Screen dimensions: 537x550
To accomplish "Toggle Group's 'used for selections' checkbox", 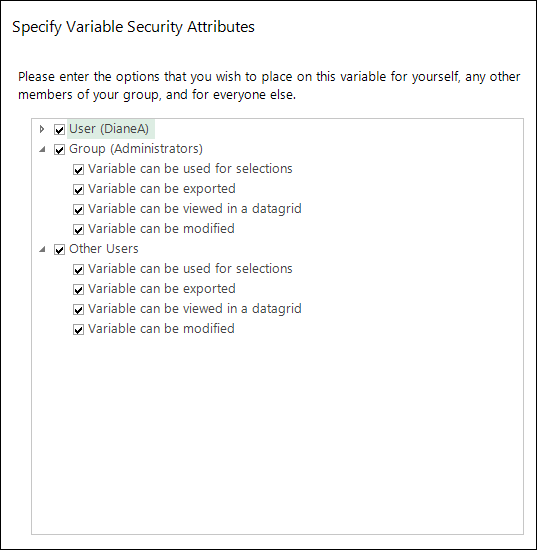I will point(78,169).
